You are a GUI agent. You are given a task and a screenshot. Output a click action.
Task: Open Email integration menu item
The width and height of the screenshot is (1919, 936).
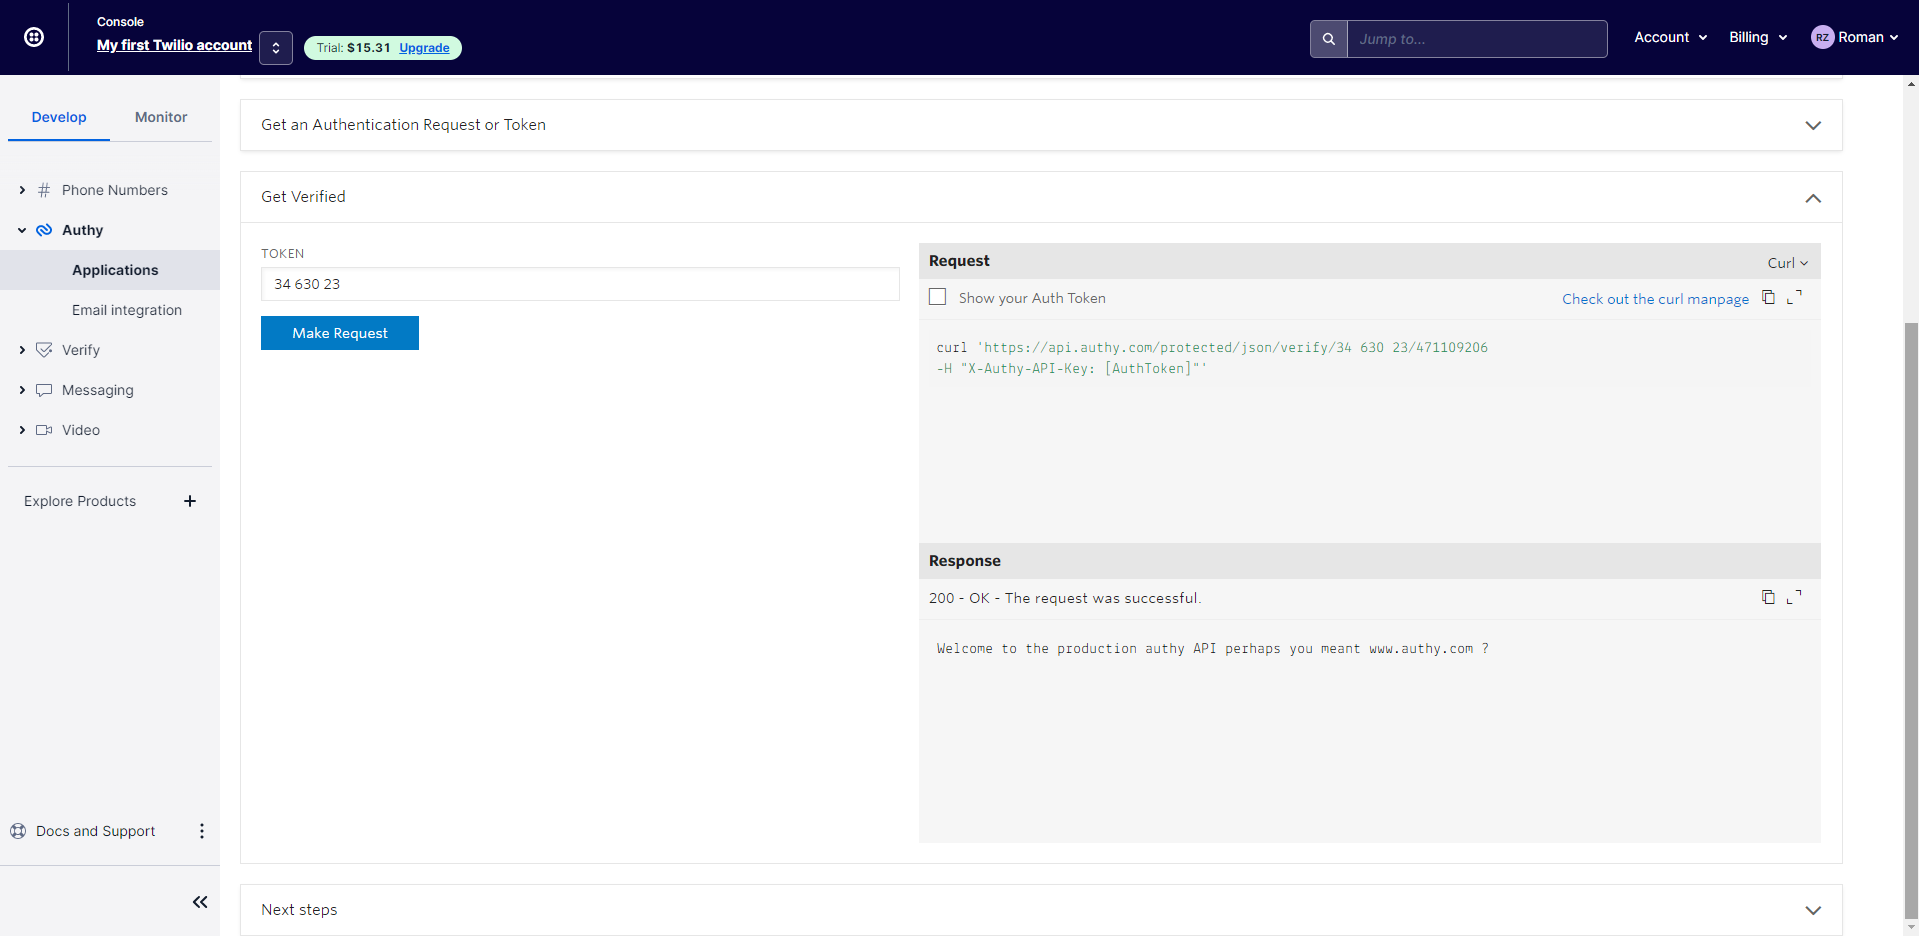127,310
